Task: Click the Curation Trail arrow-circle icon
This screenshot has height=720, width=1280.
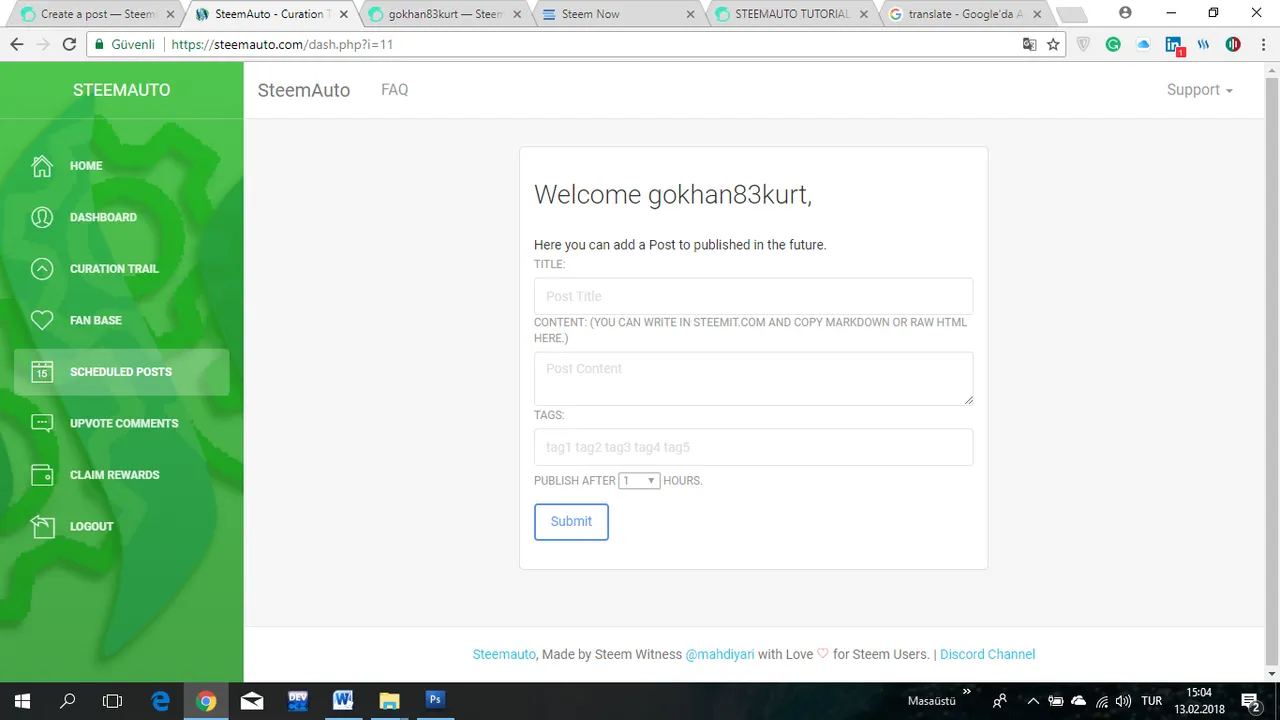Action: pos(41,269)
